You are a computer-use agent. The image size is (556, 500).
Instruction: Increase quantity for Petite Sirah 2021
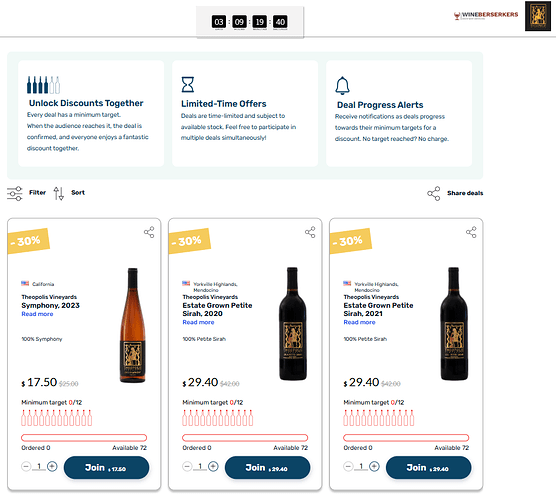pyautogui.click(x=374, y=466)
